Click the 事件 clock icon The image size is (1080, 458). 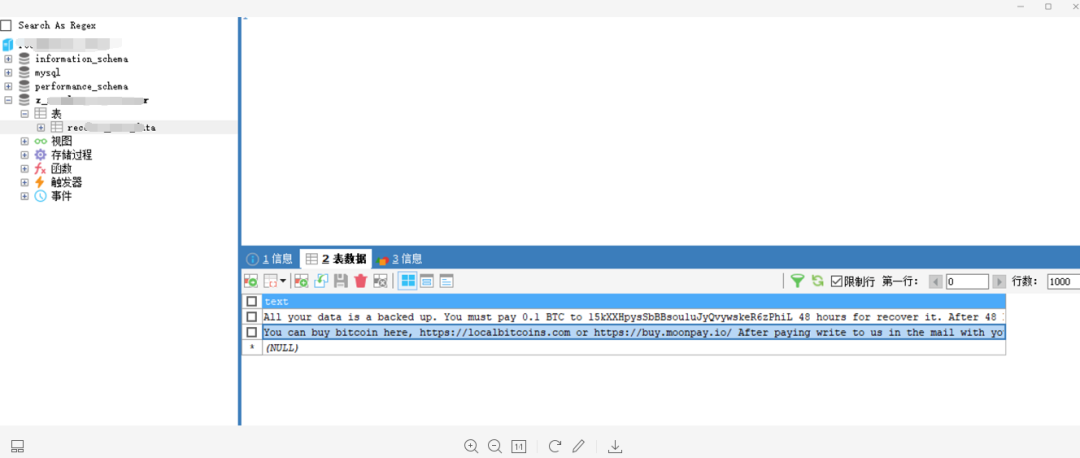pyautogui.click(x=41, y=196)
